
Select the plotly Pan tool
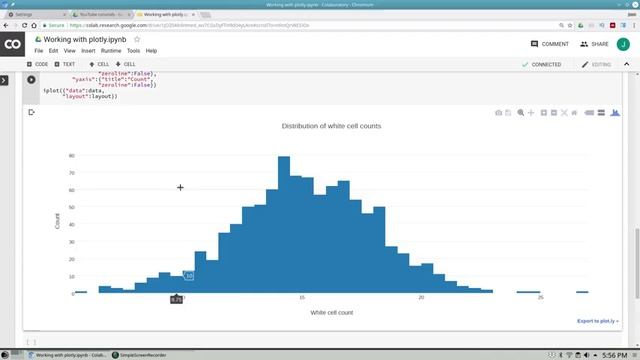click(531, 113)
